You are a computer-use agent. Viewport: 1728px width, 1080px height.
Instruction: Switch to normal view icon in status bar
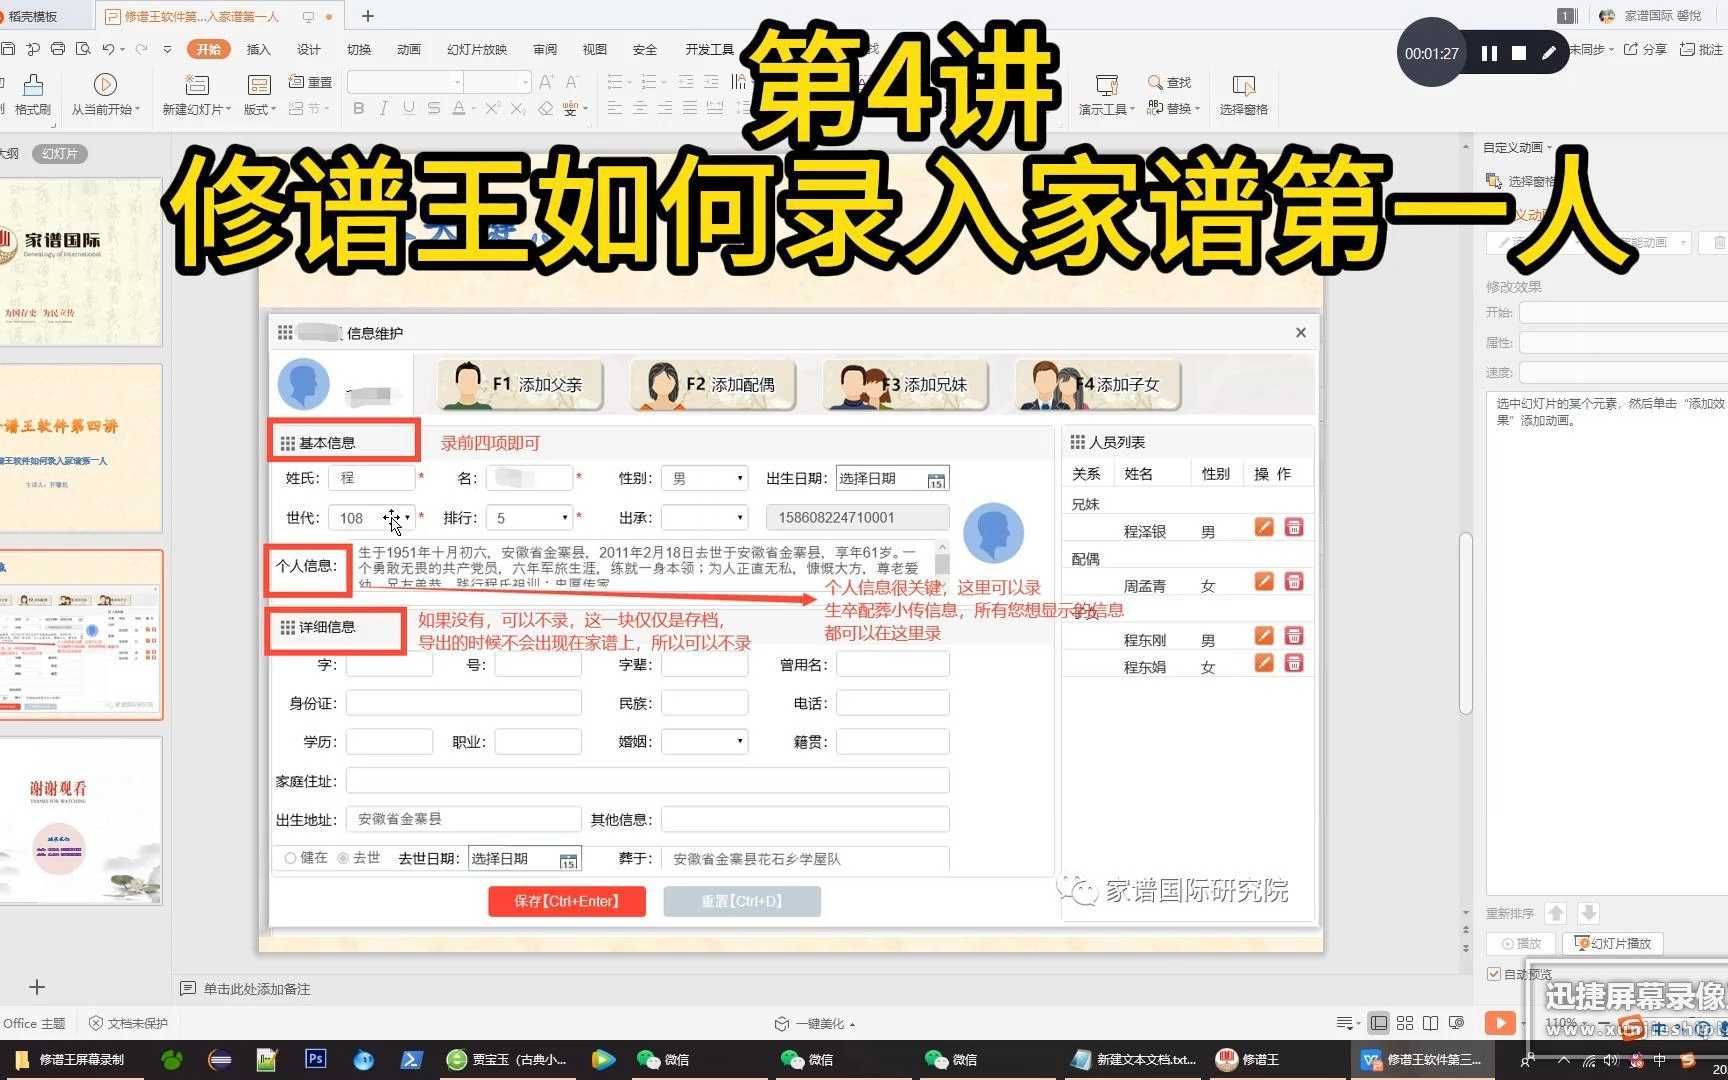click(x=1379, y=1023)
